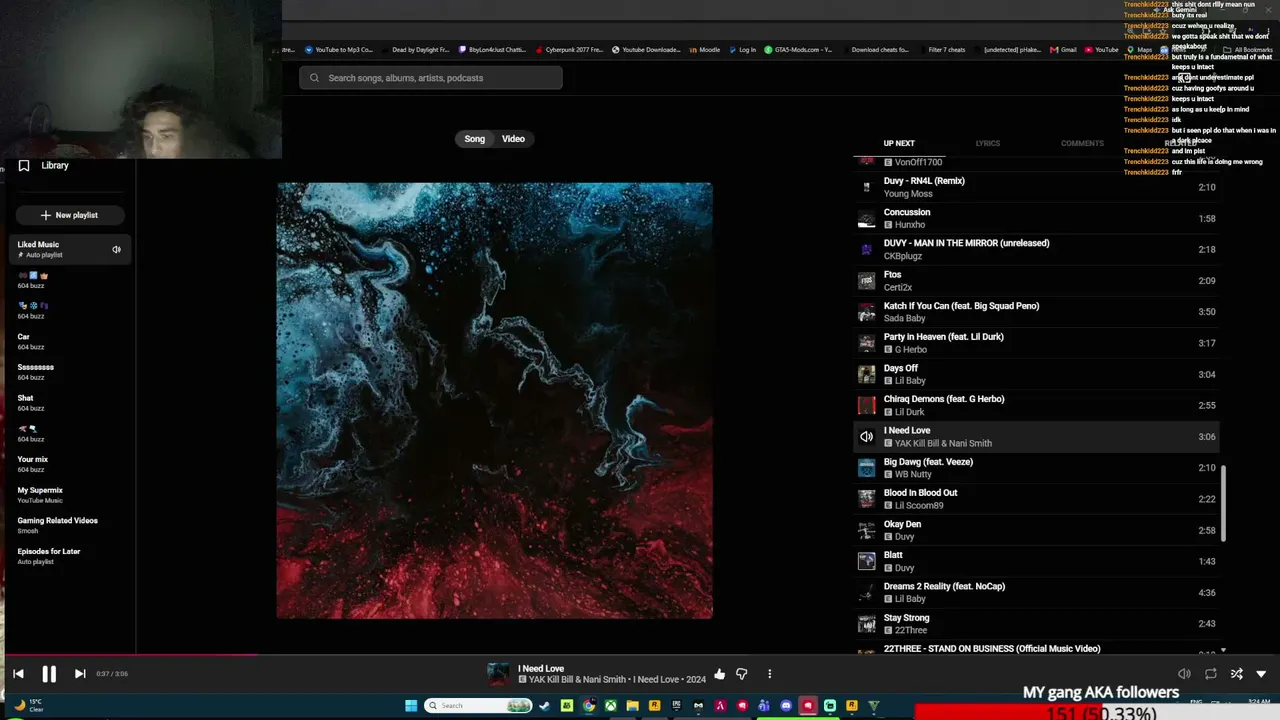Open the player bar volume control
Image resolution: width=1280 pixels, height=720 pixels.
[1184, 674]
